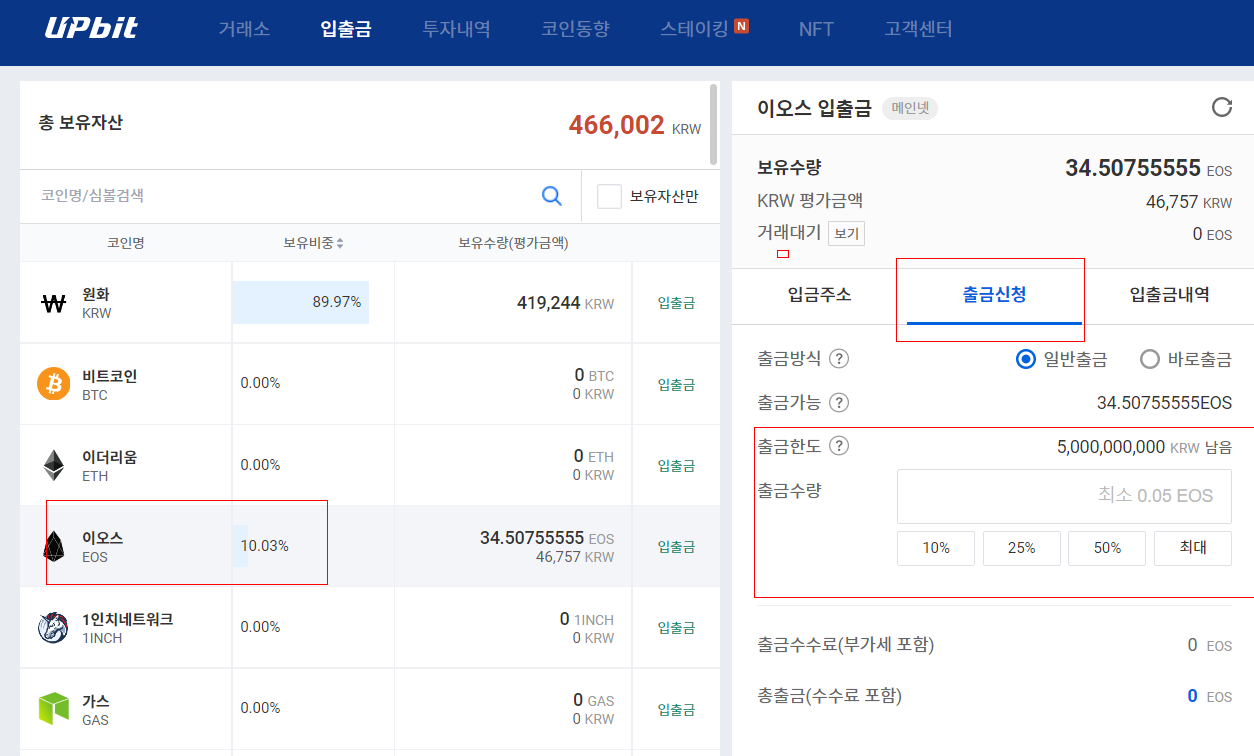
Task: Click the Bitcoin coin icon
Action: click(x=53, y=384)
